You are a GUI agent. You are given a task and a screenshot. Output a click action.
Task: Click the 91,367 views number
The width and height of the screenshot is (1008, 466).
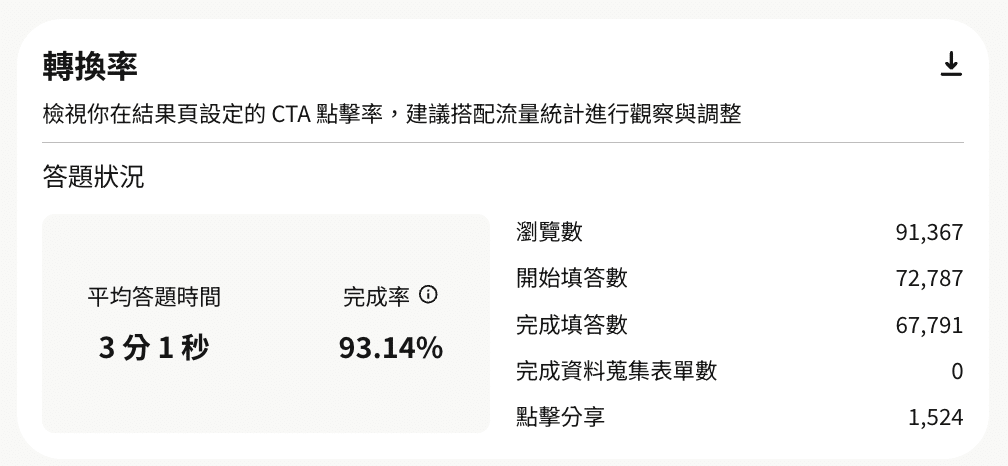pos(929,233)
